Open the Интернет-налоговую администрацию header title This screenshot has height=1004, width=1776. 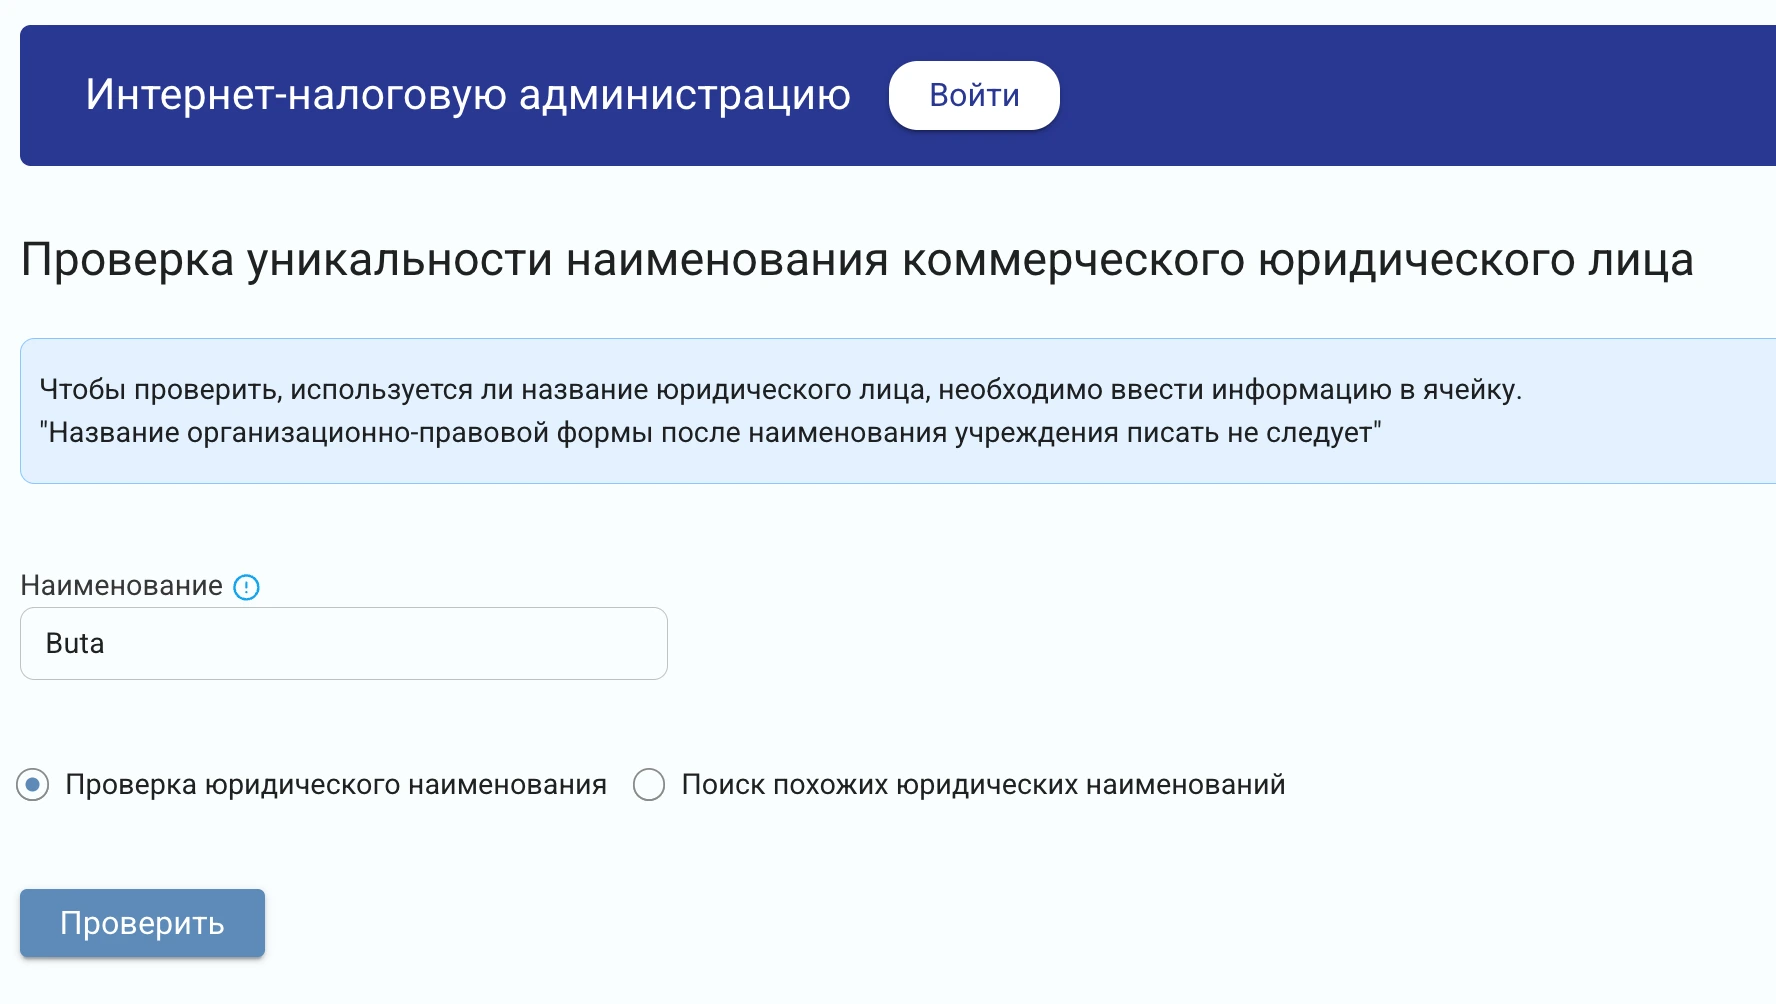tap(468, 95)
